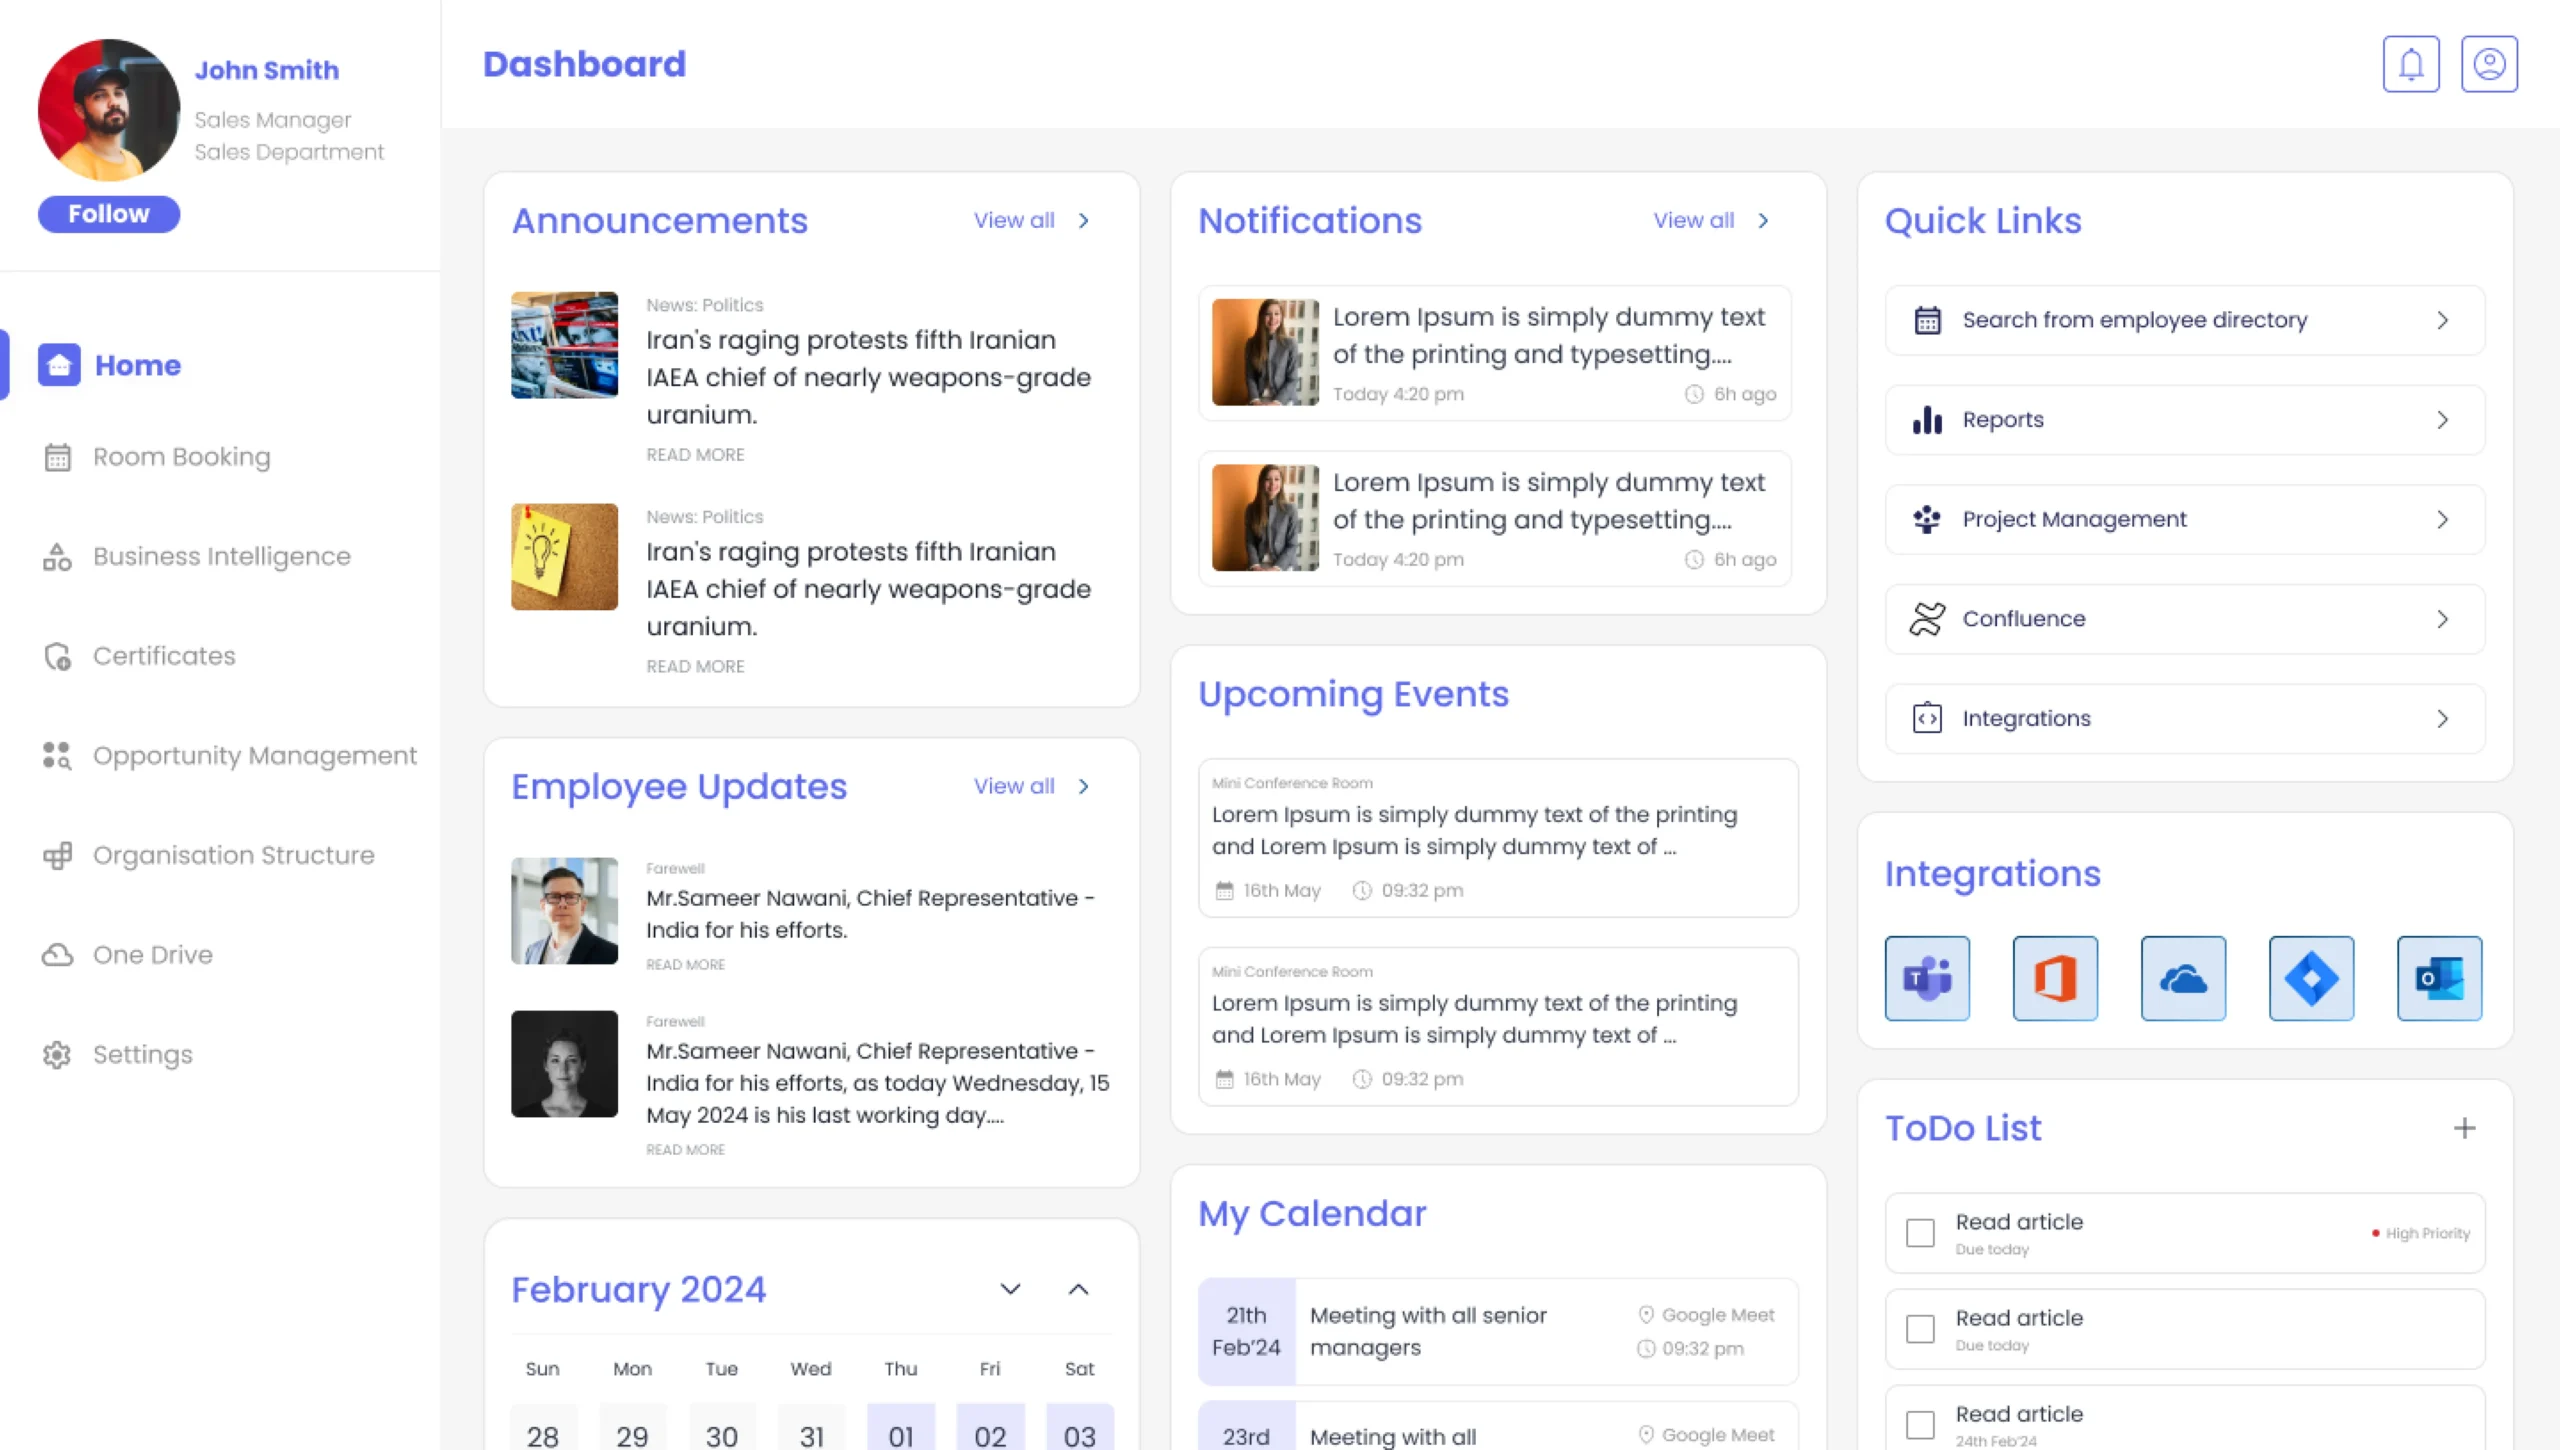Image resolution: width=2560 pixels, height=1450 pixels.
Task: Click View all in Announcements
Action: coord(1013,220)
